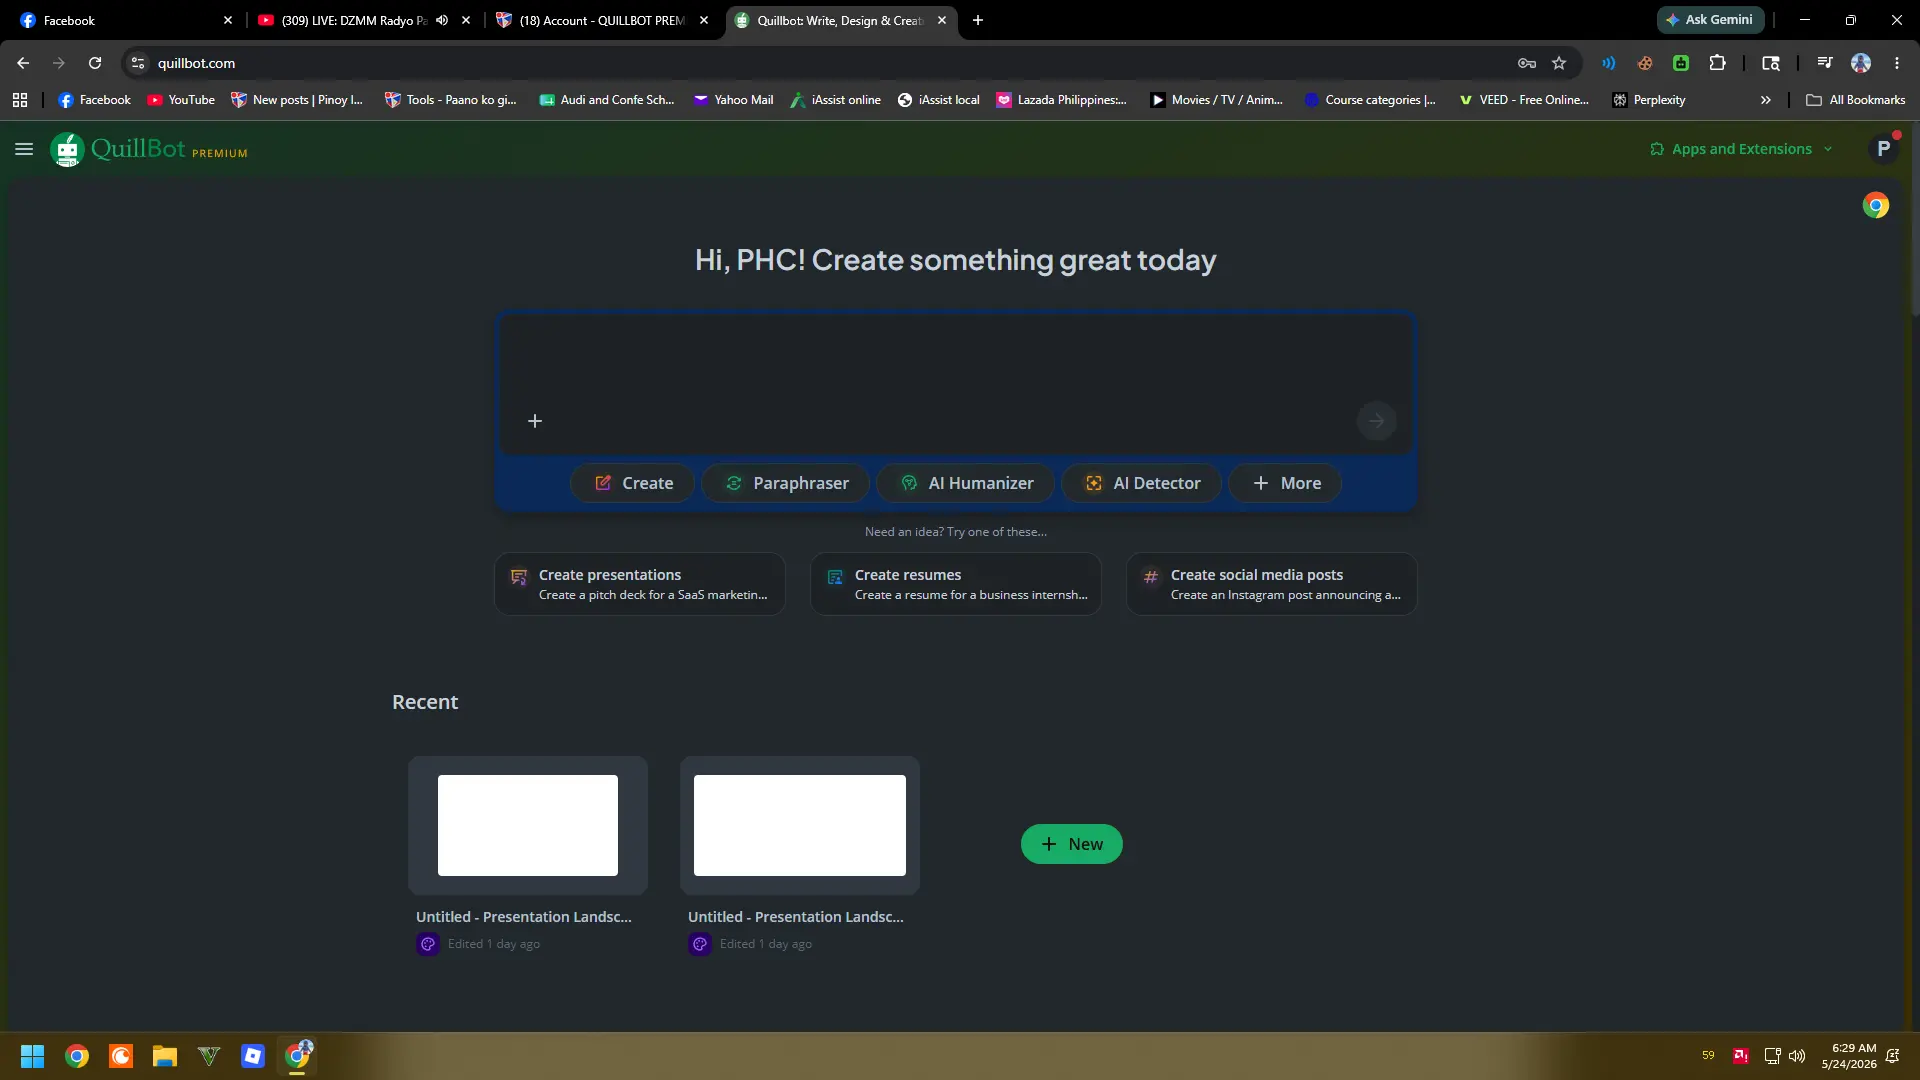Click the Recent section heading
The image size is (1920, 1080).
[425, 702]
